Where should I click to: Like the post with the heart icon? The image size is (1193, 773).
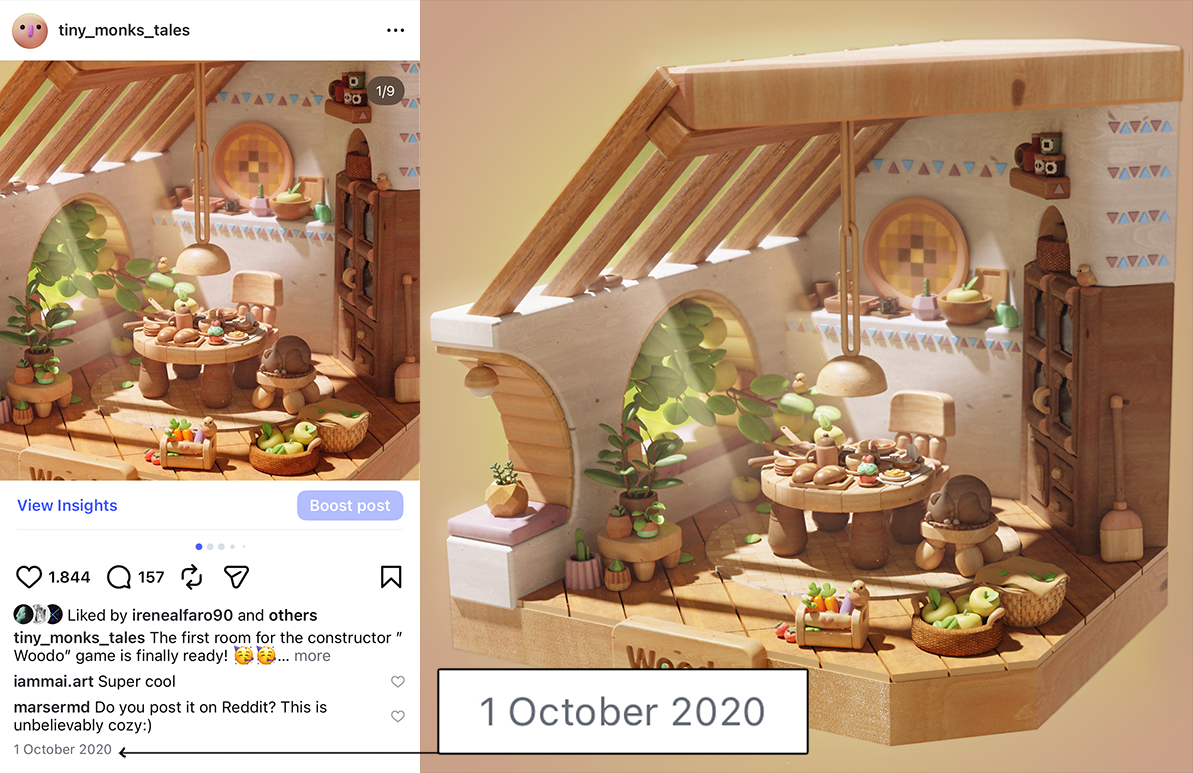tap(29, 577)
